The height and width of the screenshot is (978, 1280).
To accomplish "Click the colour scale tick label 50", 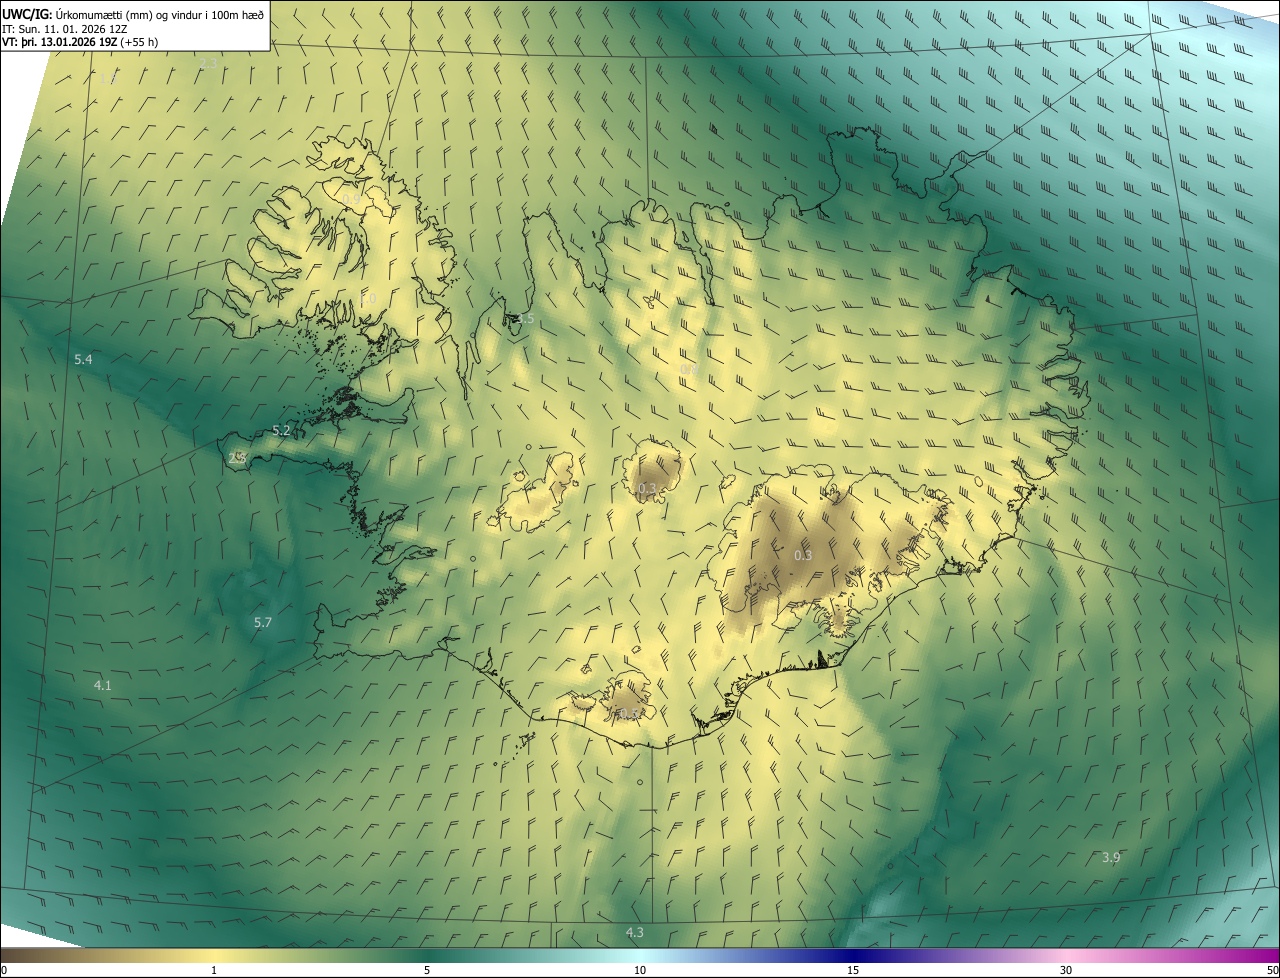I will coord(1272,971).
